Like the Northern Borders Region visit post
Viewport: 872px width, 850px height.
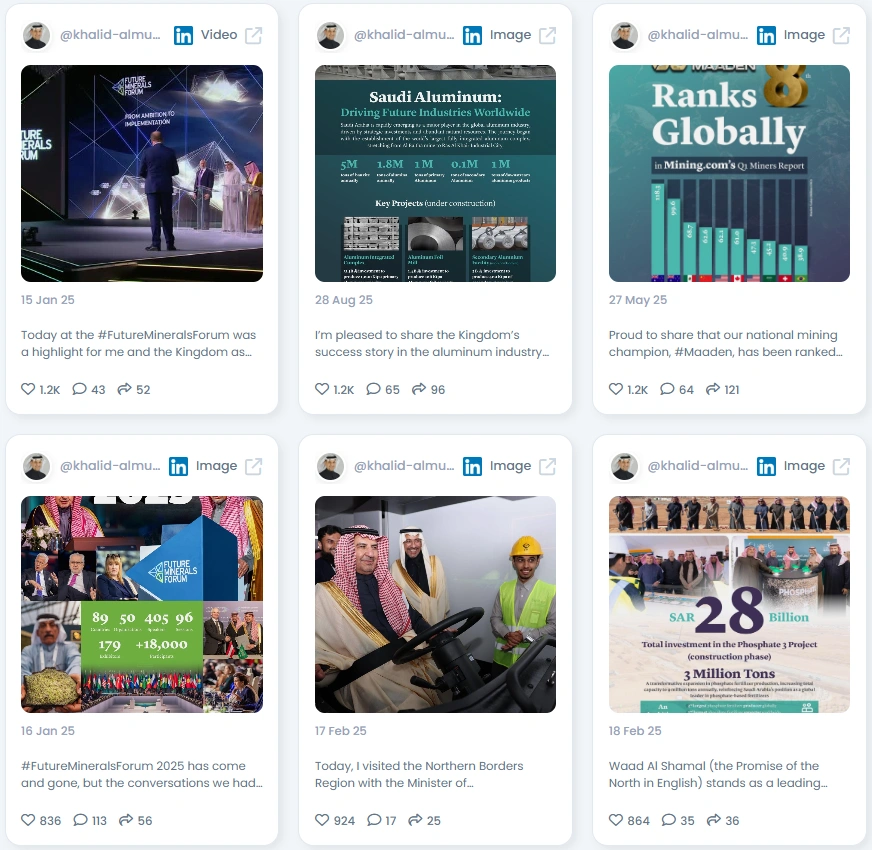(x=322, y=819)
